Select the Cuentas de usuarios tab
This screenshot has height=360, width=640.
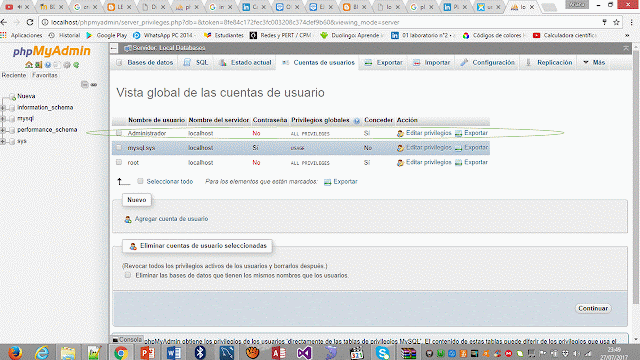[x=318, y=62]
